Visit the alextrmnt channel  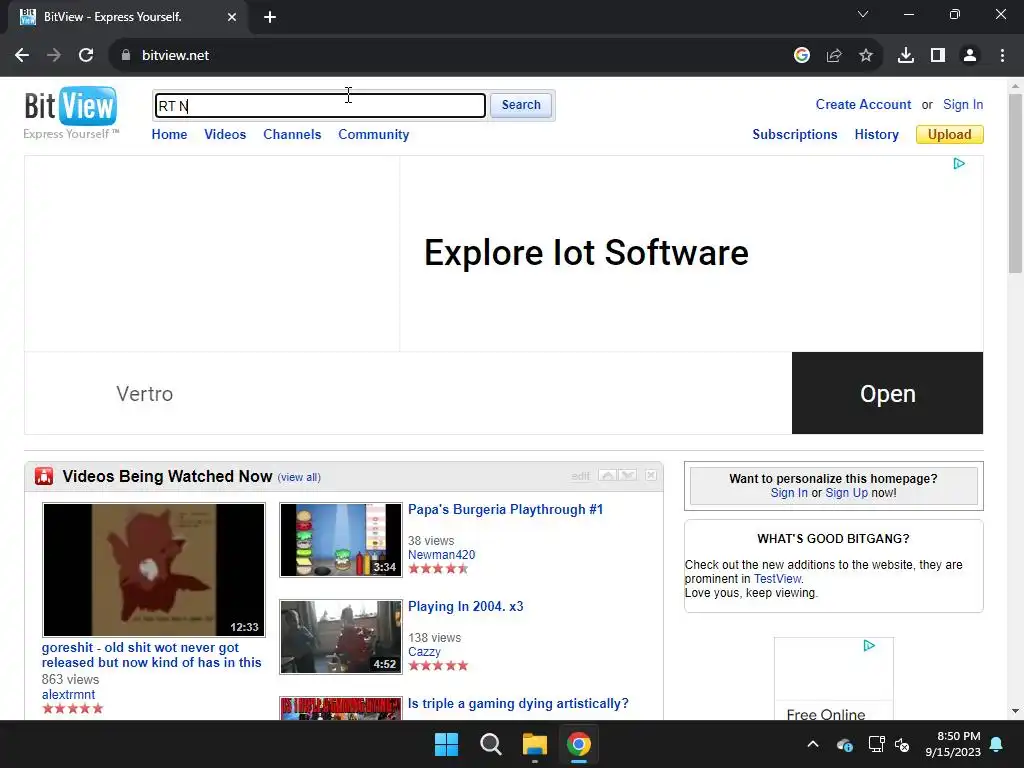pos(69,694)
